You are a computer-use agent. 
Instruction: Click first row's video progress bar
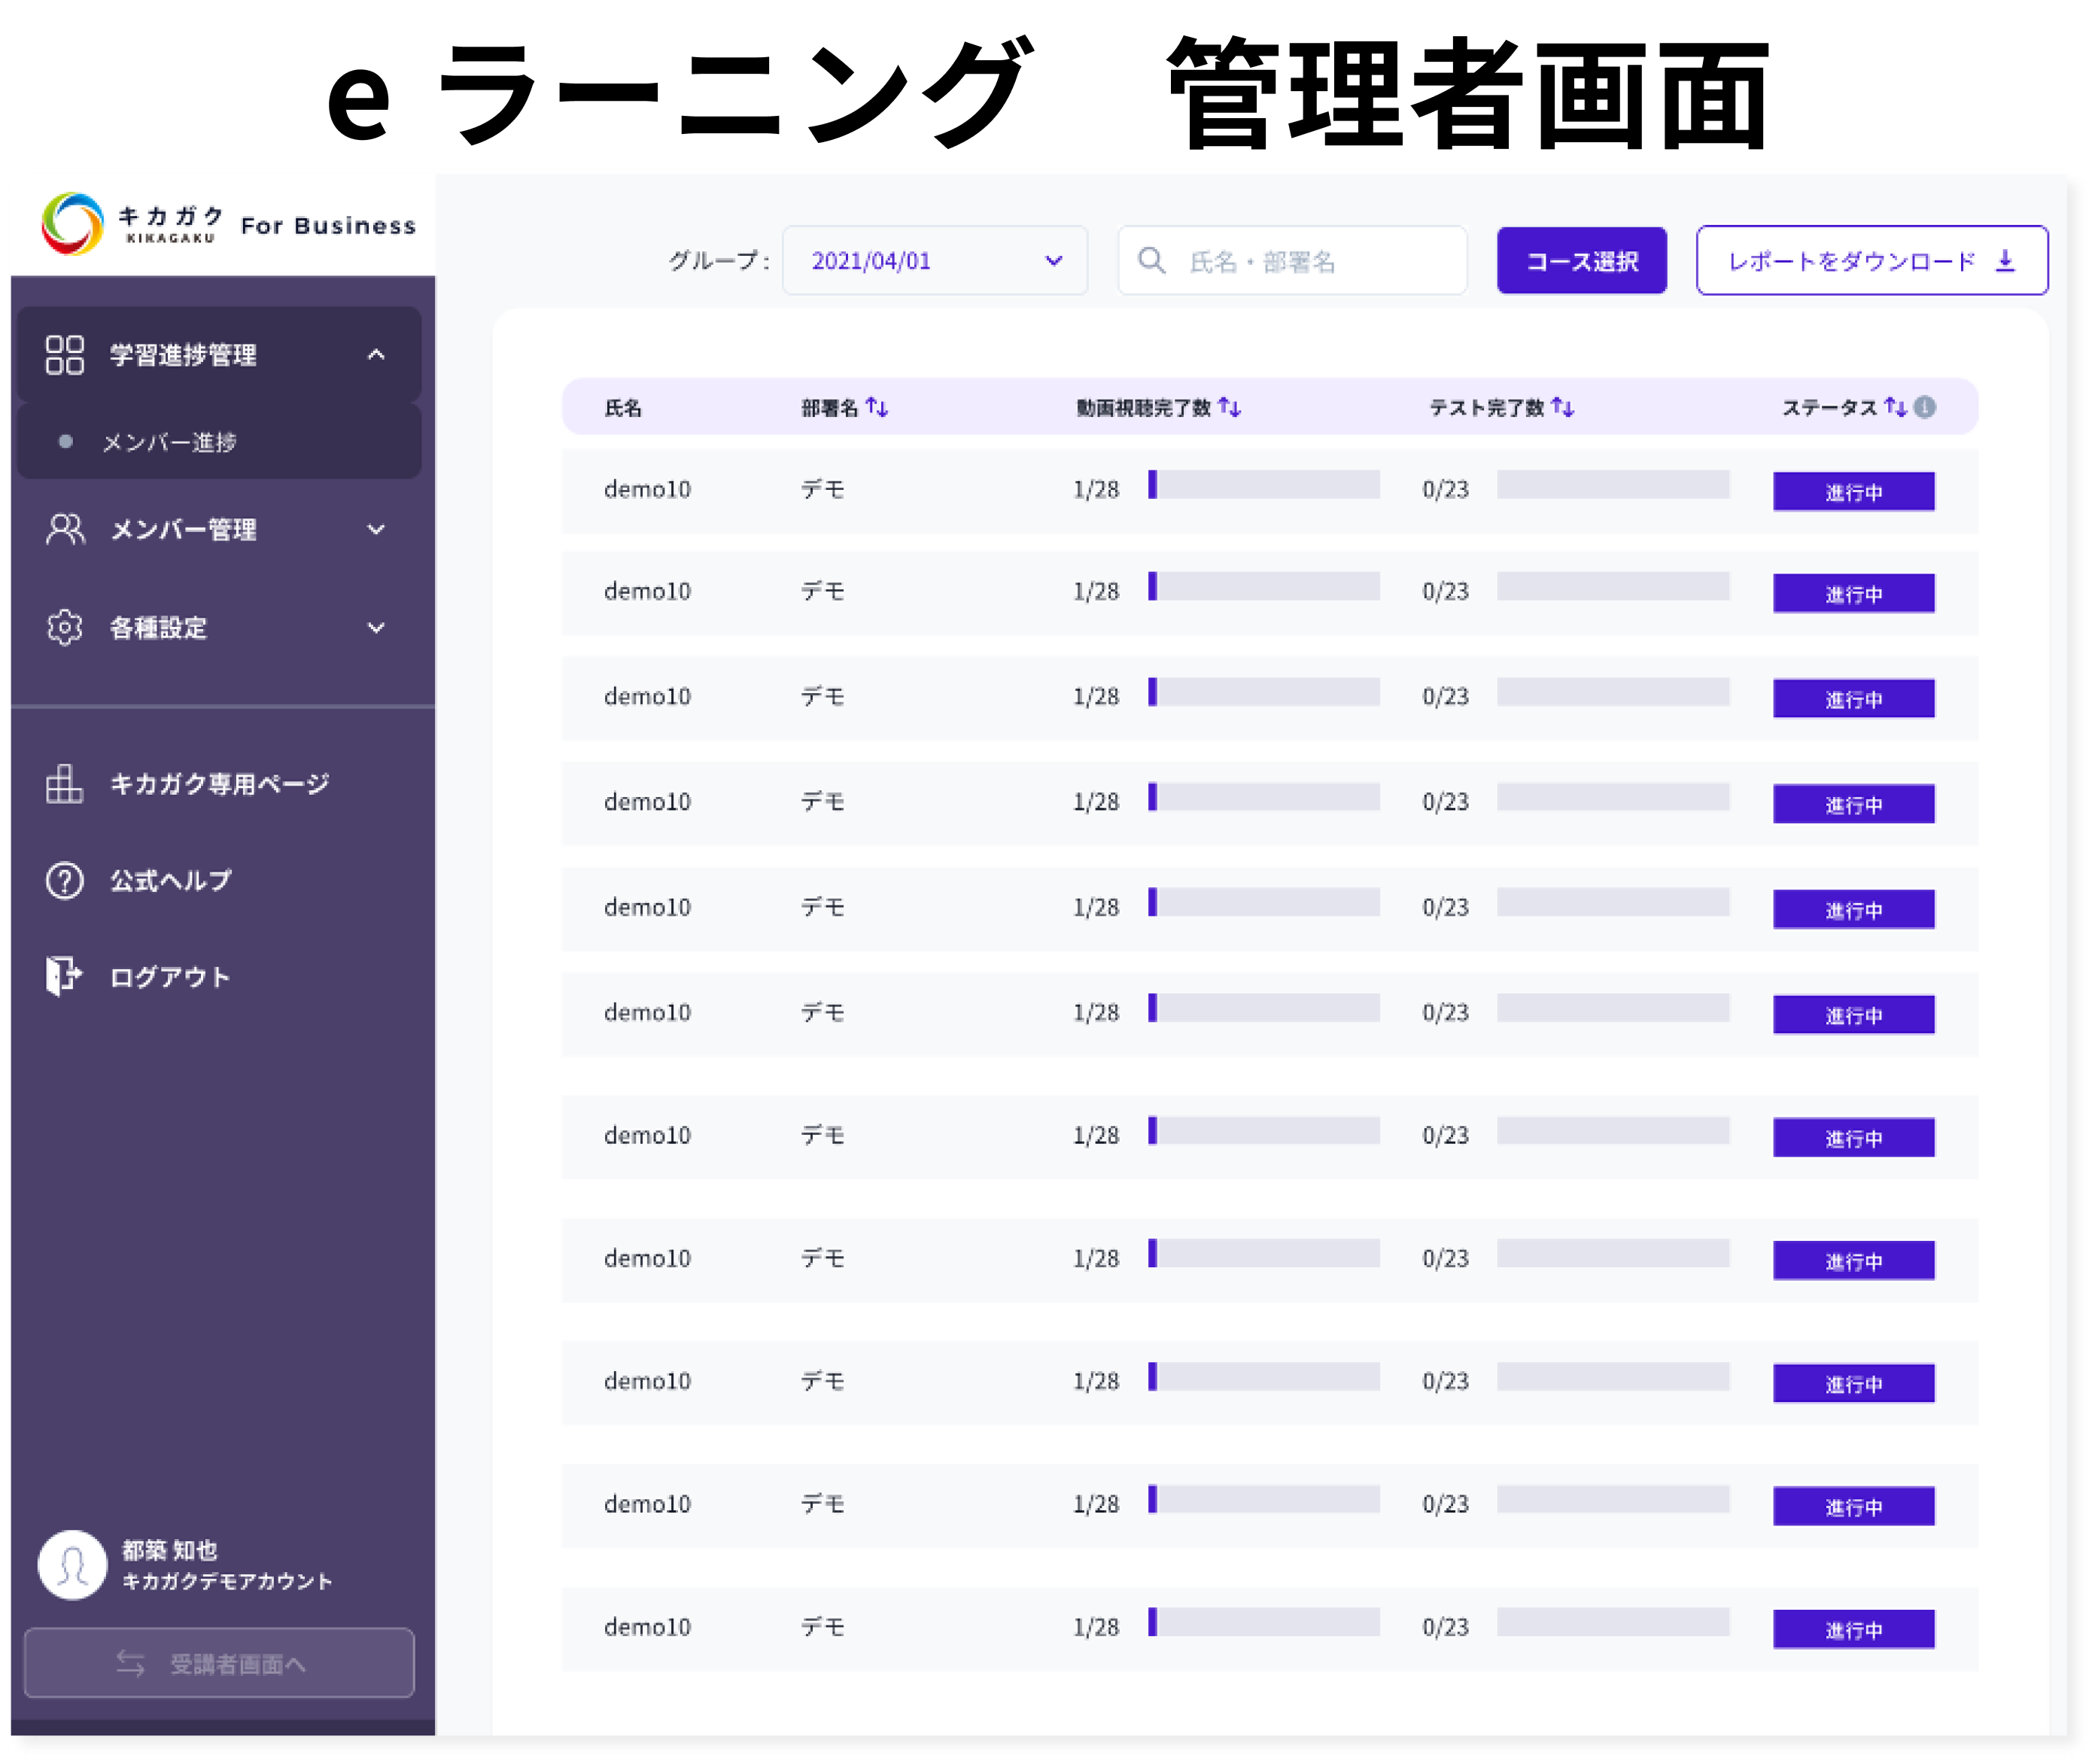(1264, 485)
